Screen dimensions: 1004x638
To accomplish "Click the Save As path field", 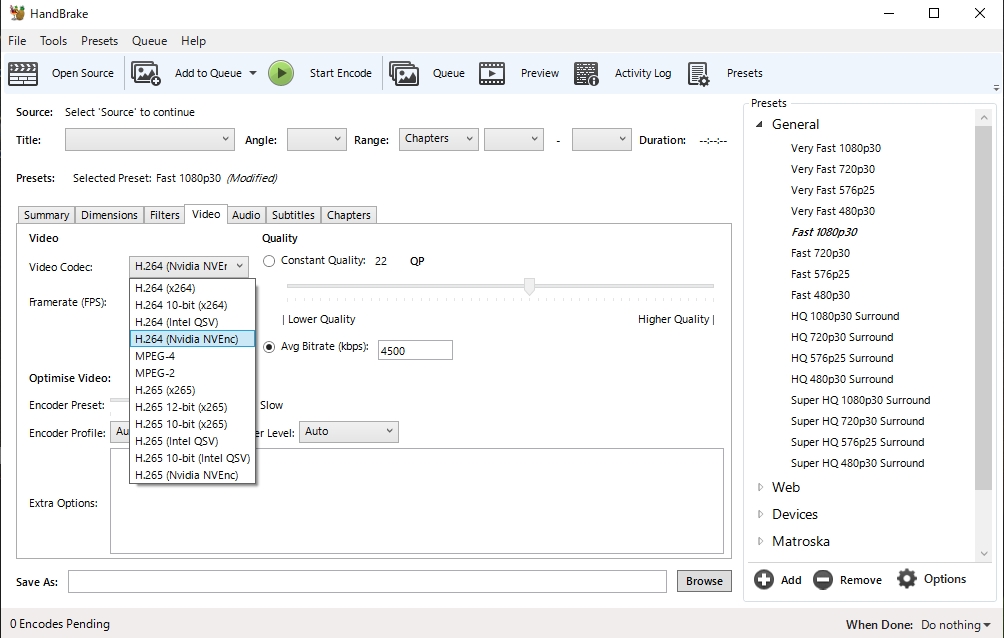I will click(x=367, y=581).
